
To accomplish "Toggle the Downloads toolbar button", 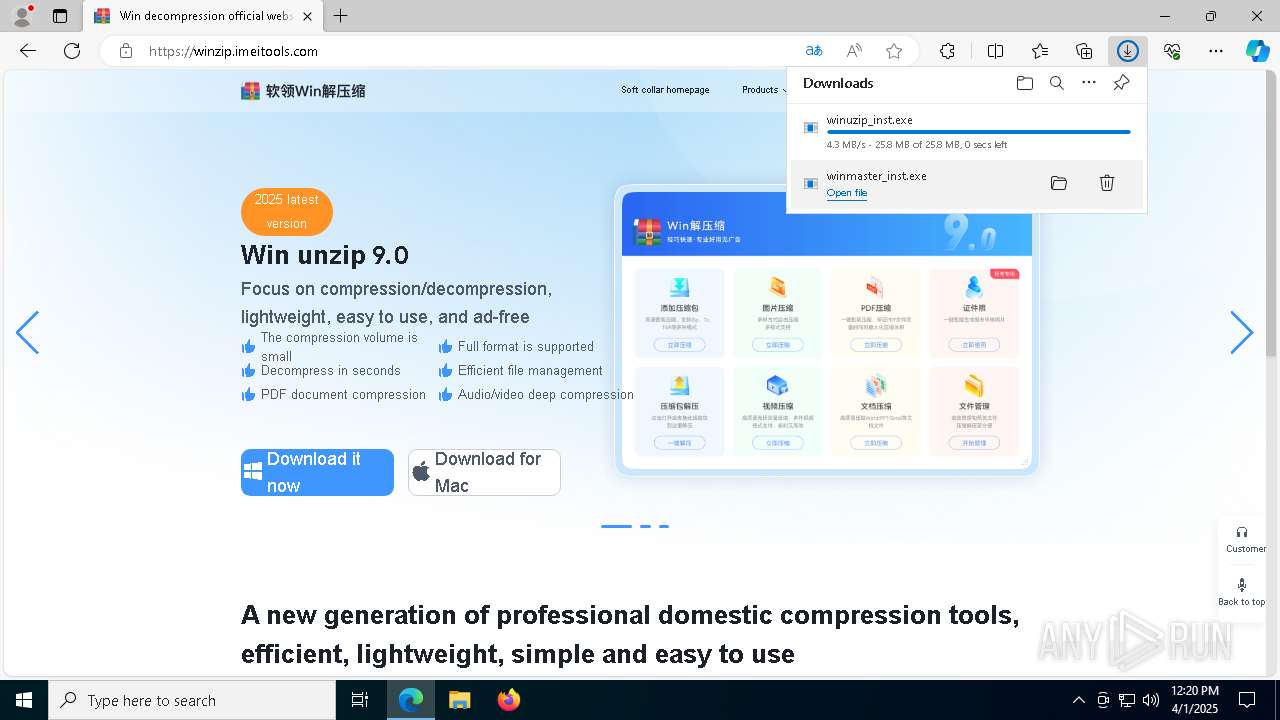I will (x=1128, y=51).
